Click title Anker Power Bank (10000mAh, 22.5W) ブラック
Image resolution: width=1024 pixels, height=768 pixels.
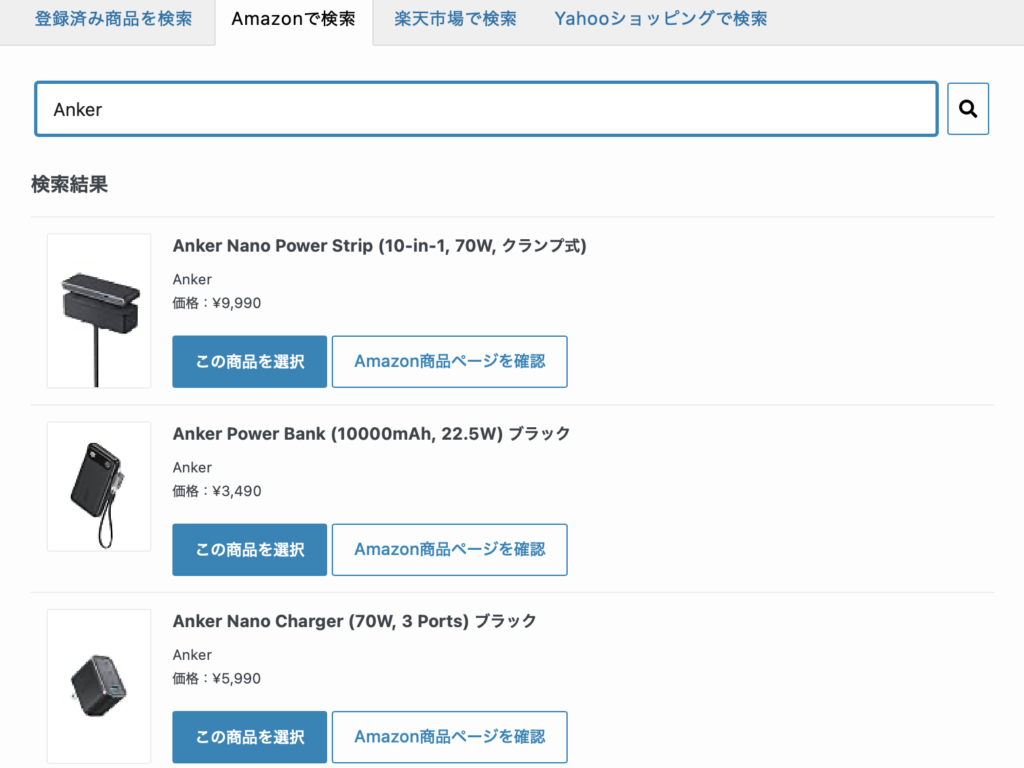coord(371,434)
